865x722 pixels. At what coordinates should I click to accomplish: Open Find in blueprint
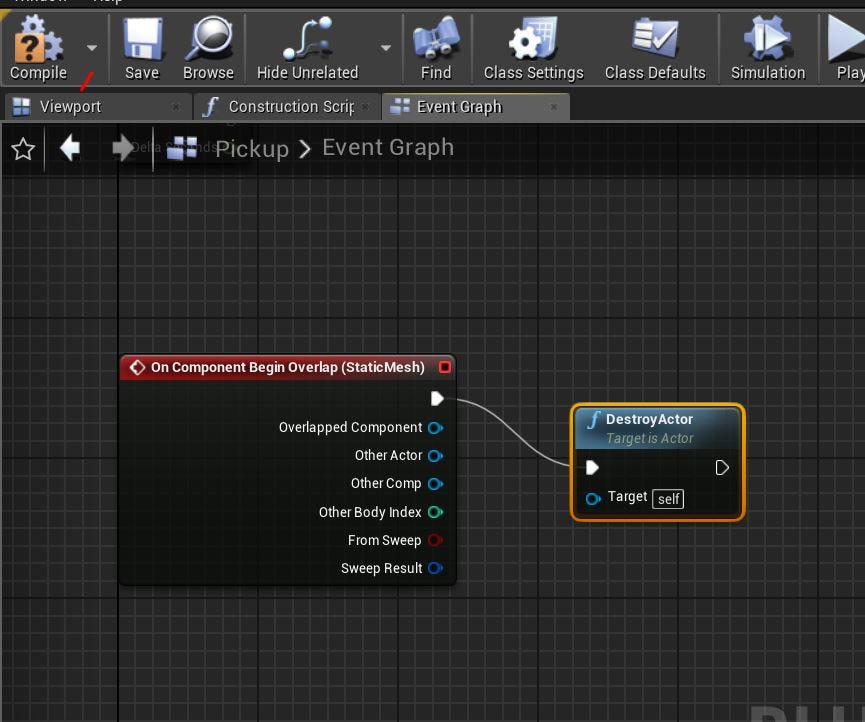(436, 49)
